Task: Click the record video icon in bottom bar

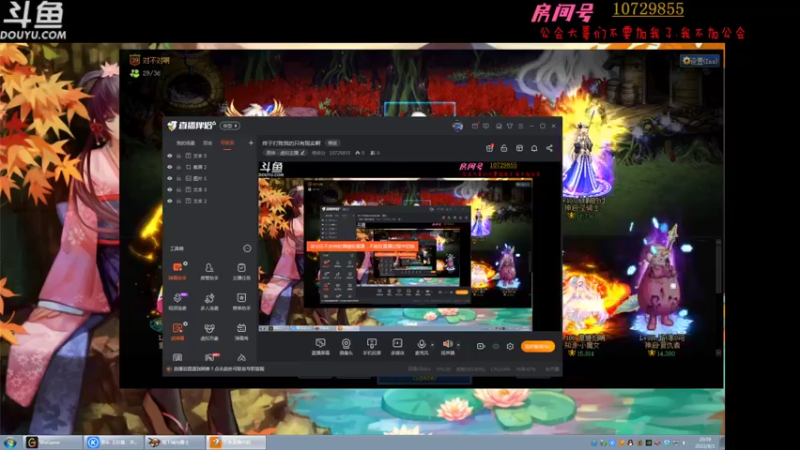Action: click(x=480, y=346)
